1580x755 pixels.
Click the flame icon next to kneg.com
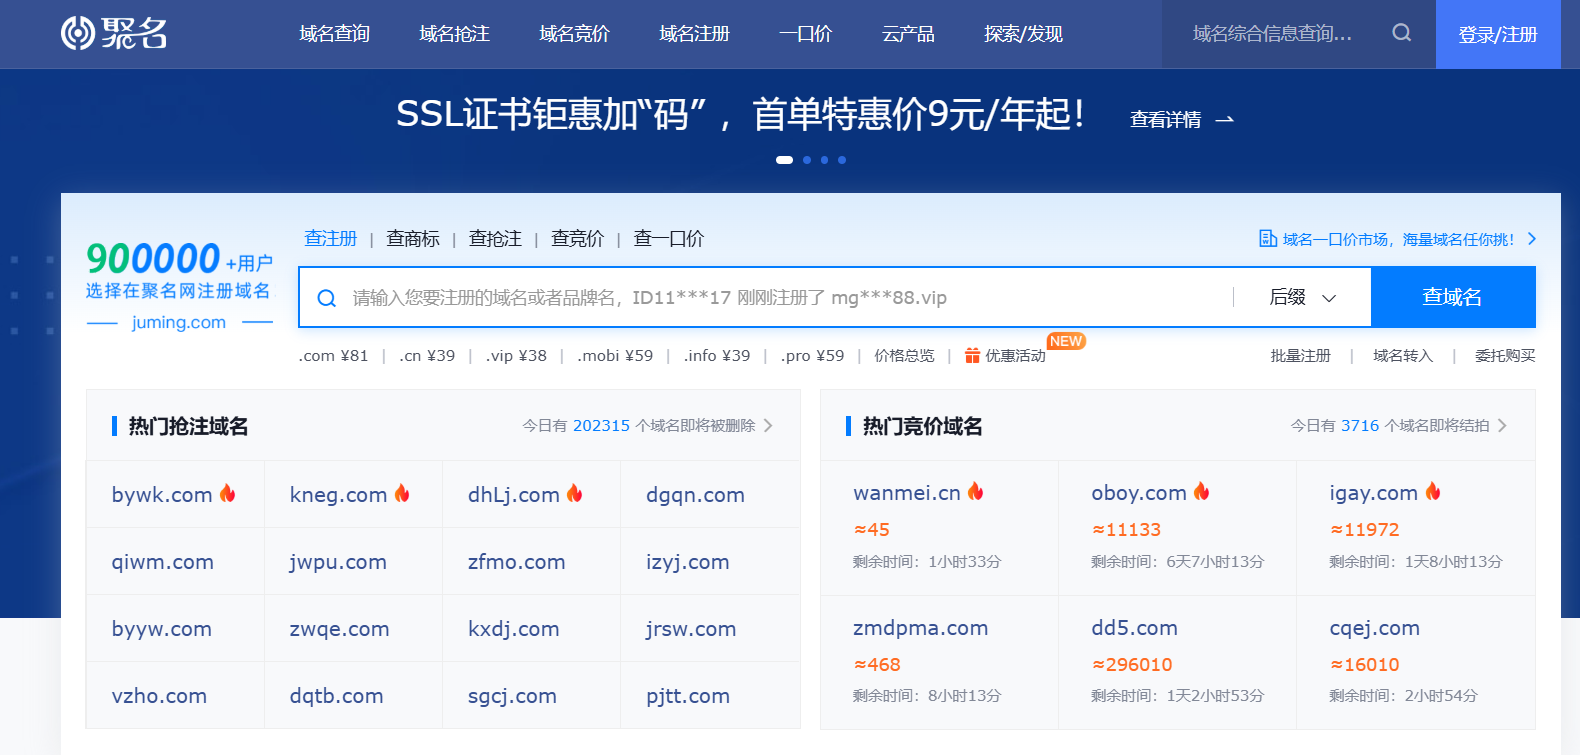coord(402,493)
